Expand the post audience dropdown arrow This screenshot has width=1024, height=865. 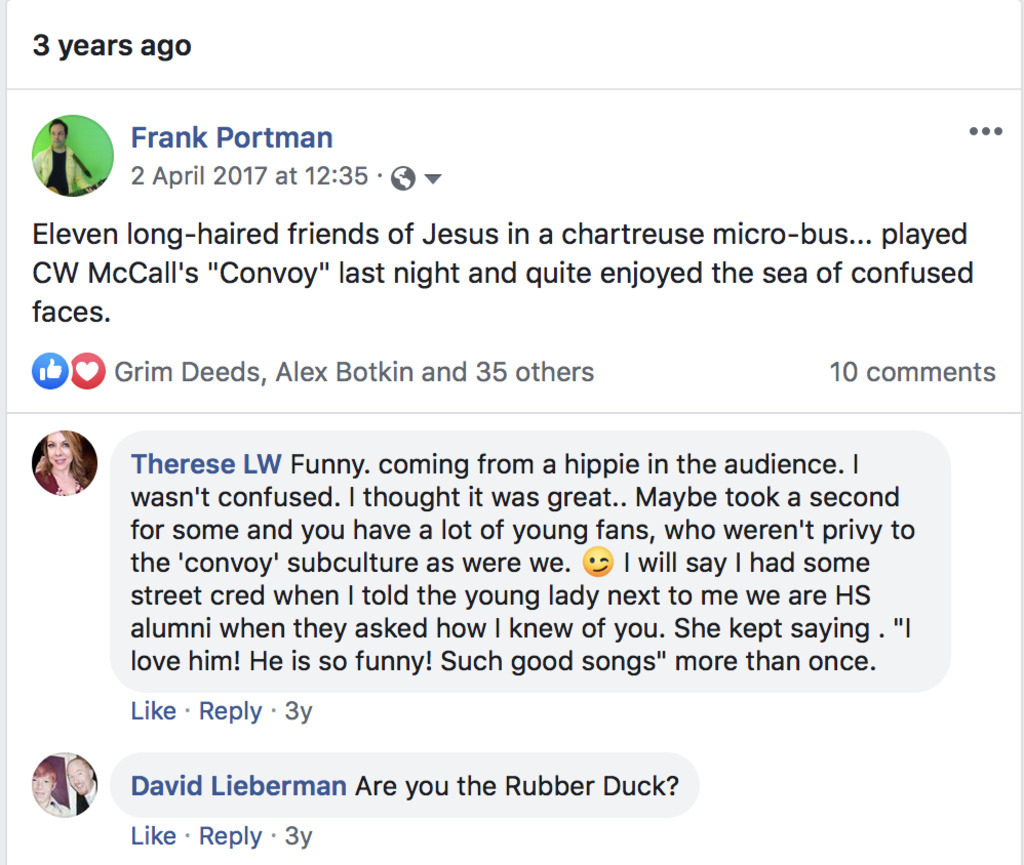point(433,179)
